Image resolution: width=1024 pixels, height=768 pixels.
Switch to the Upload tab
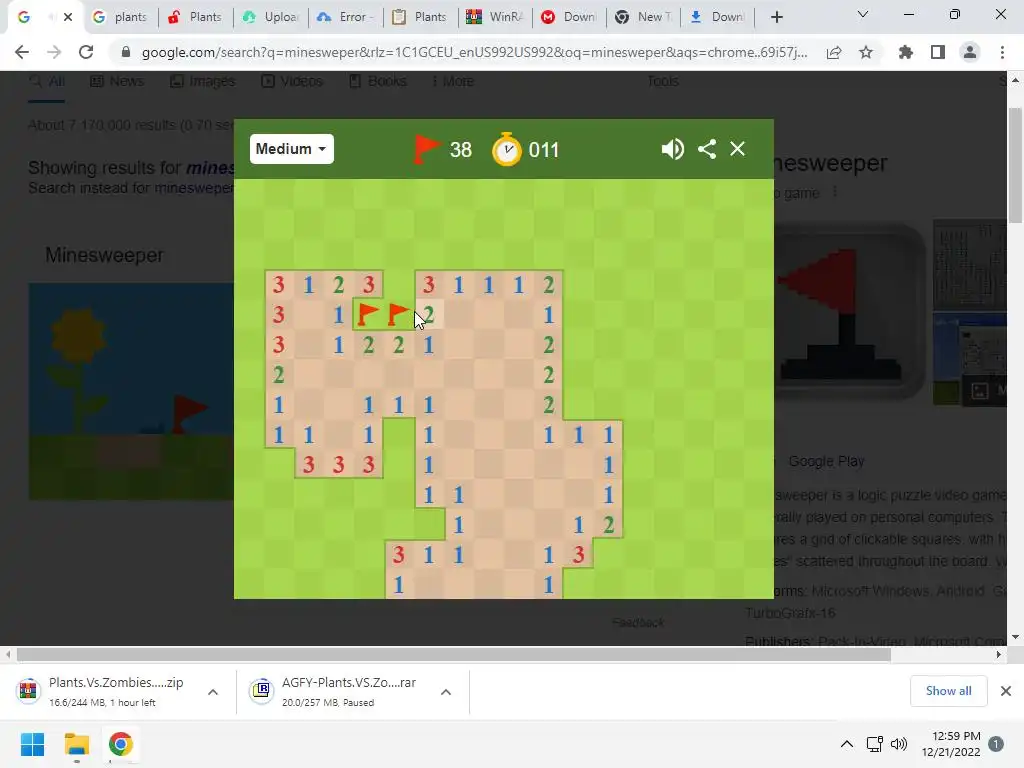point(271,17)
